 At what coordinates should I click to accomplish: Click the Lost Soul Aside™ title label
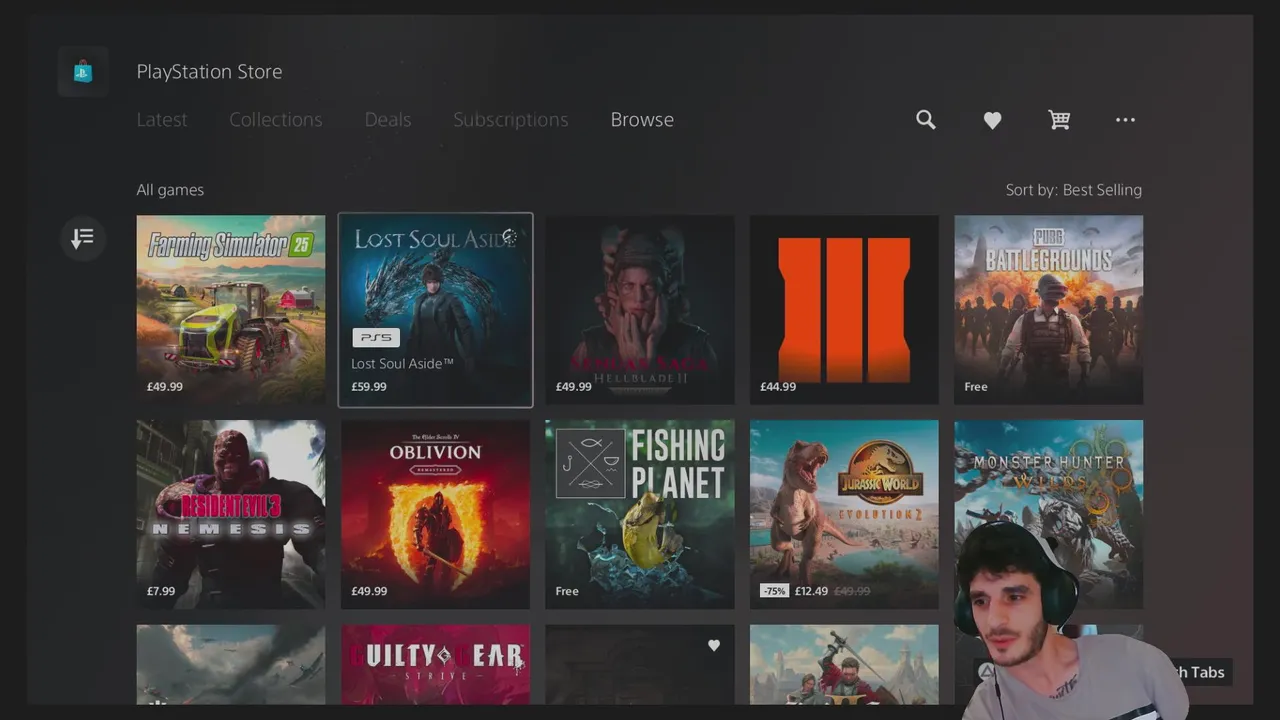pos(402,364)
